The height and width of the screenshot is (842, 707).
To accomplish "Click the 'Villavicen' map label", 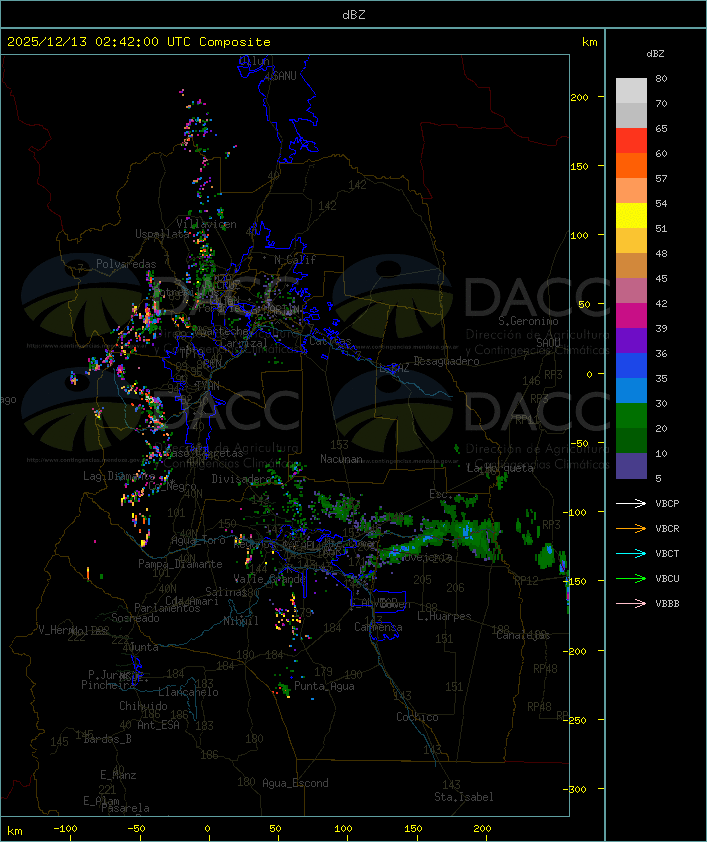I will 207,224.
